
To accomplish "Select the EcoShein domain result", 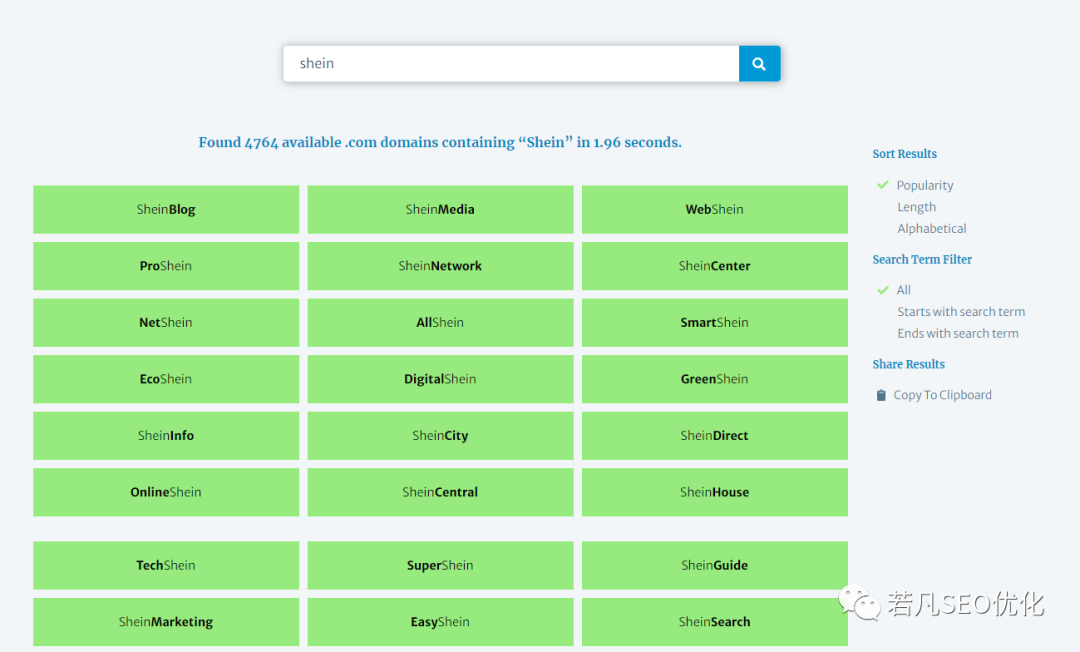I will [166, 379].
